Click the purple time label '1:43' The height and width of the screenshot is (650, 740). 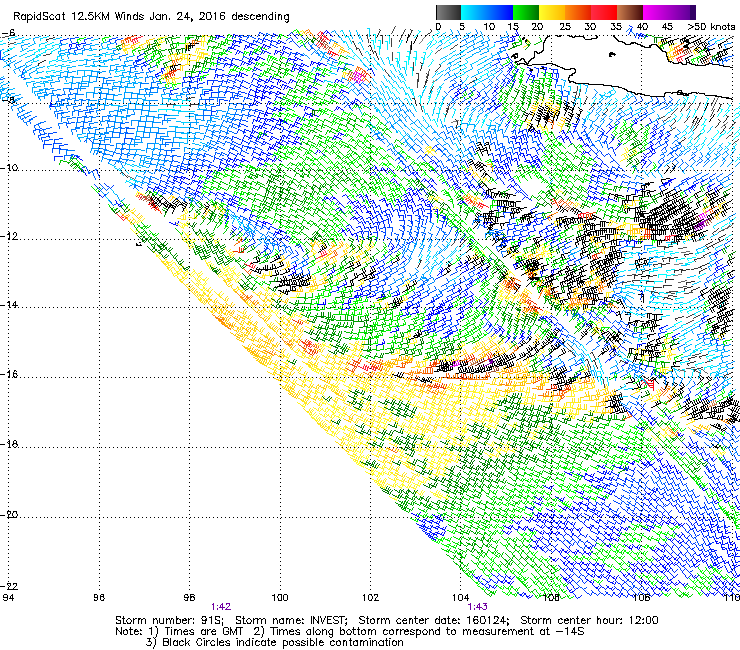pos(477,607)
